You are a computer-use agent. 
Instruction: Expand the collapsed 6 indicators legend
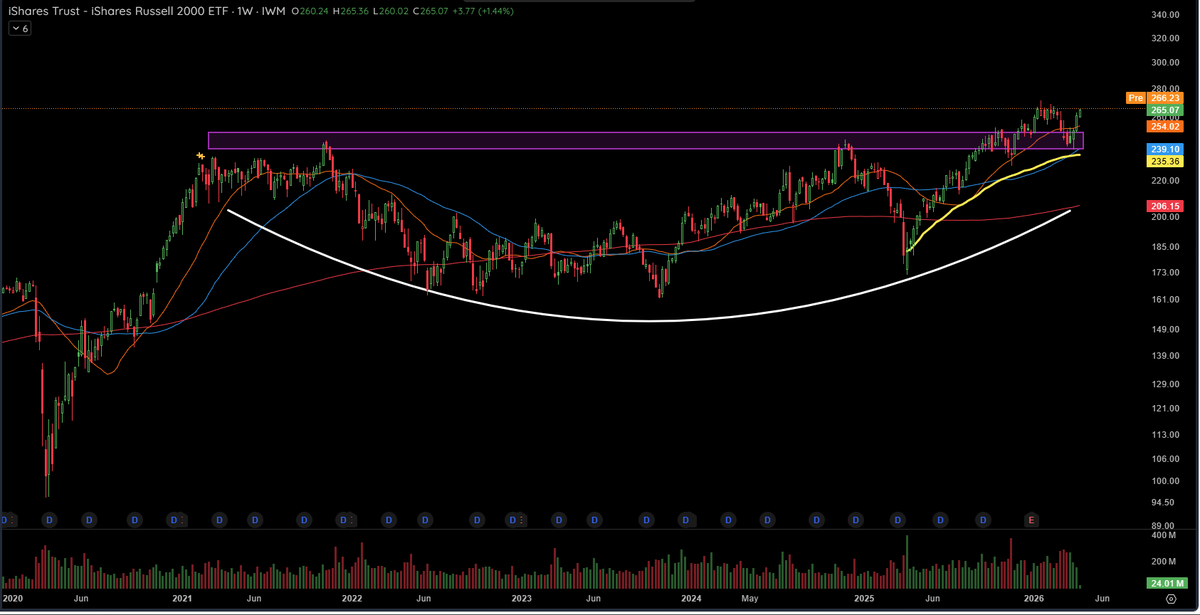point(19,29)
